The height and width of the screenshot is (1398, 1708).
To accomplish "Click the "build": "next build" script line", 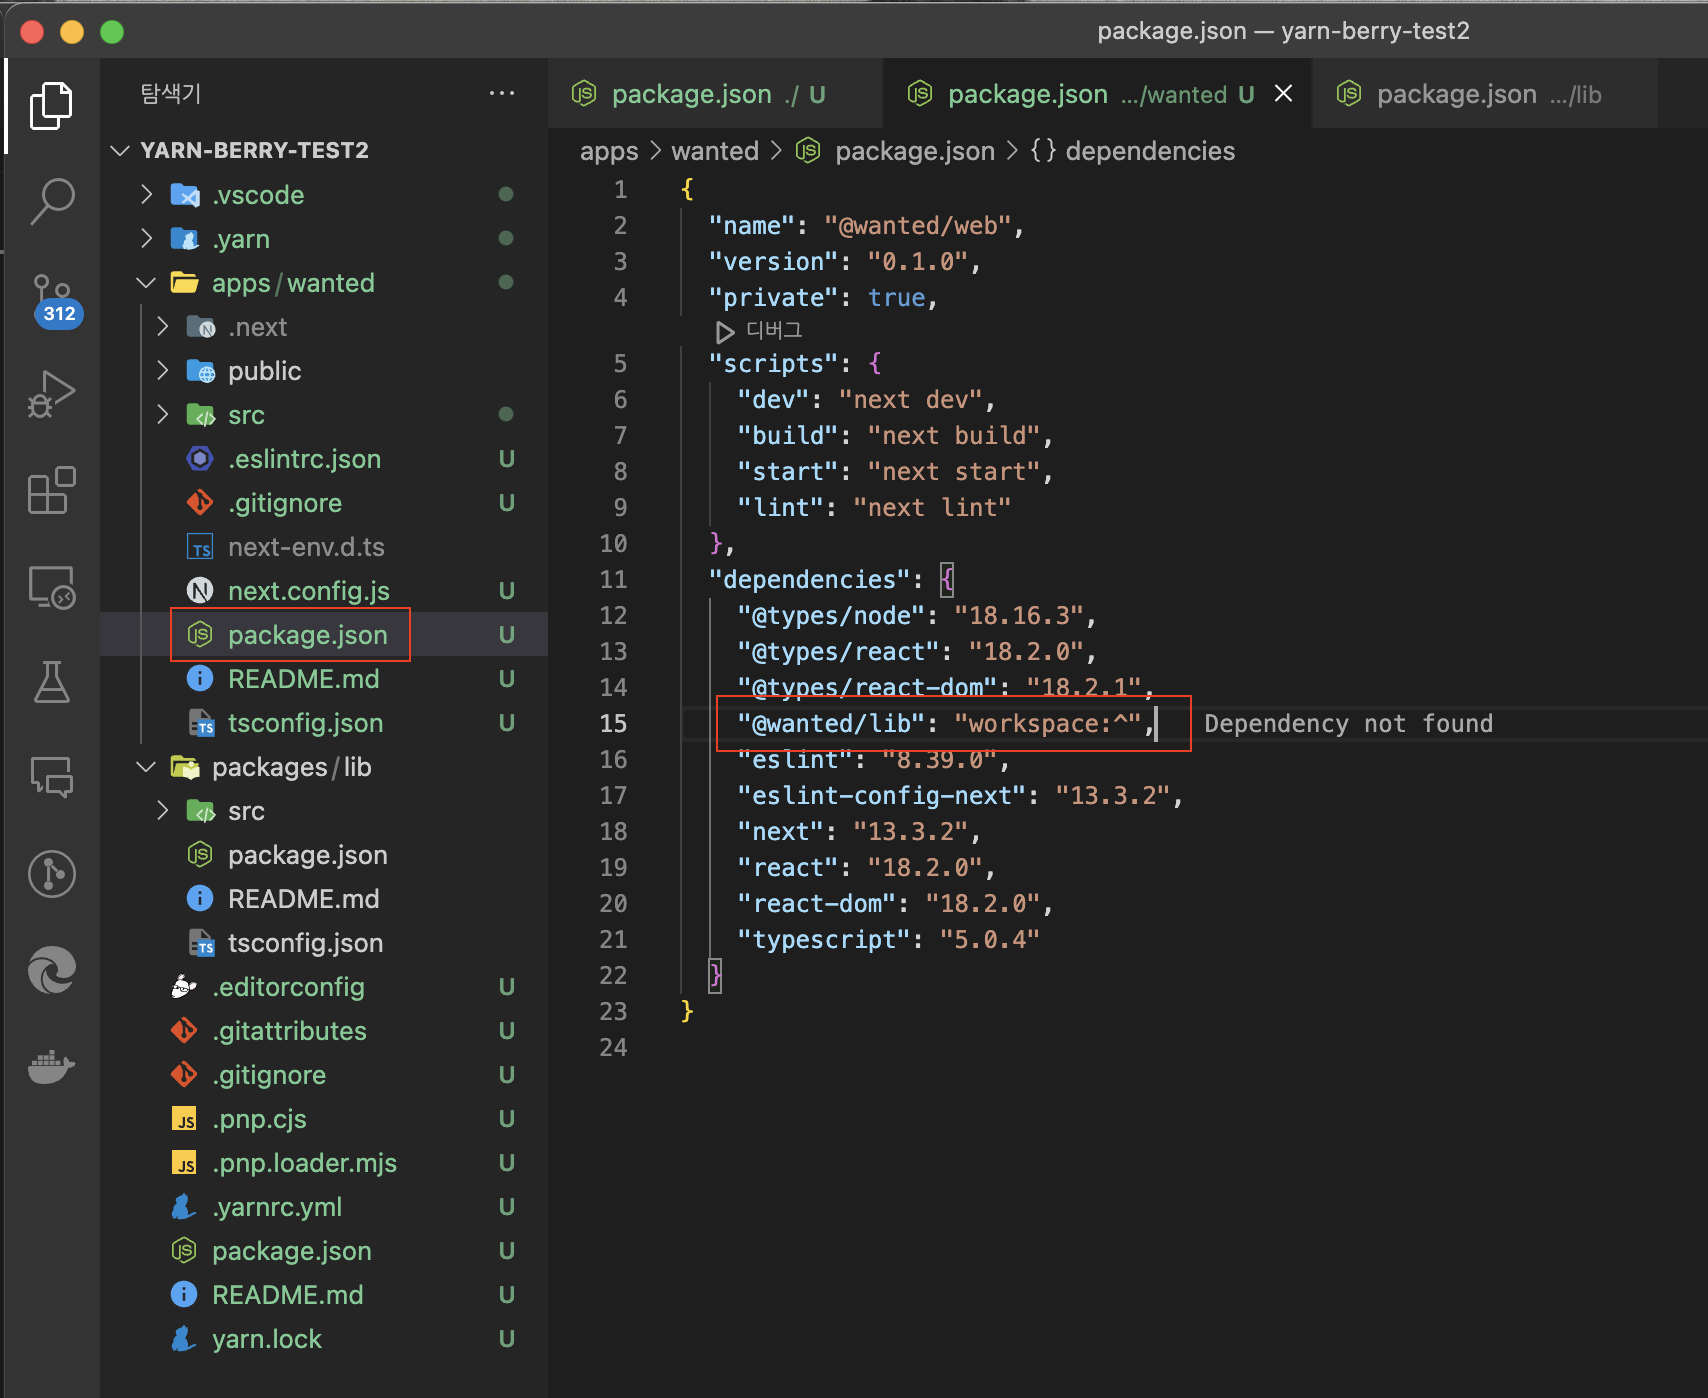I will point(895,435).
